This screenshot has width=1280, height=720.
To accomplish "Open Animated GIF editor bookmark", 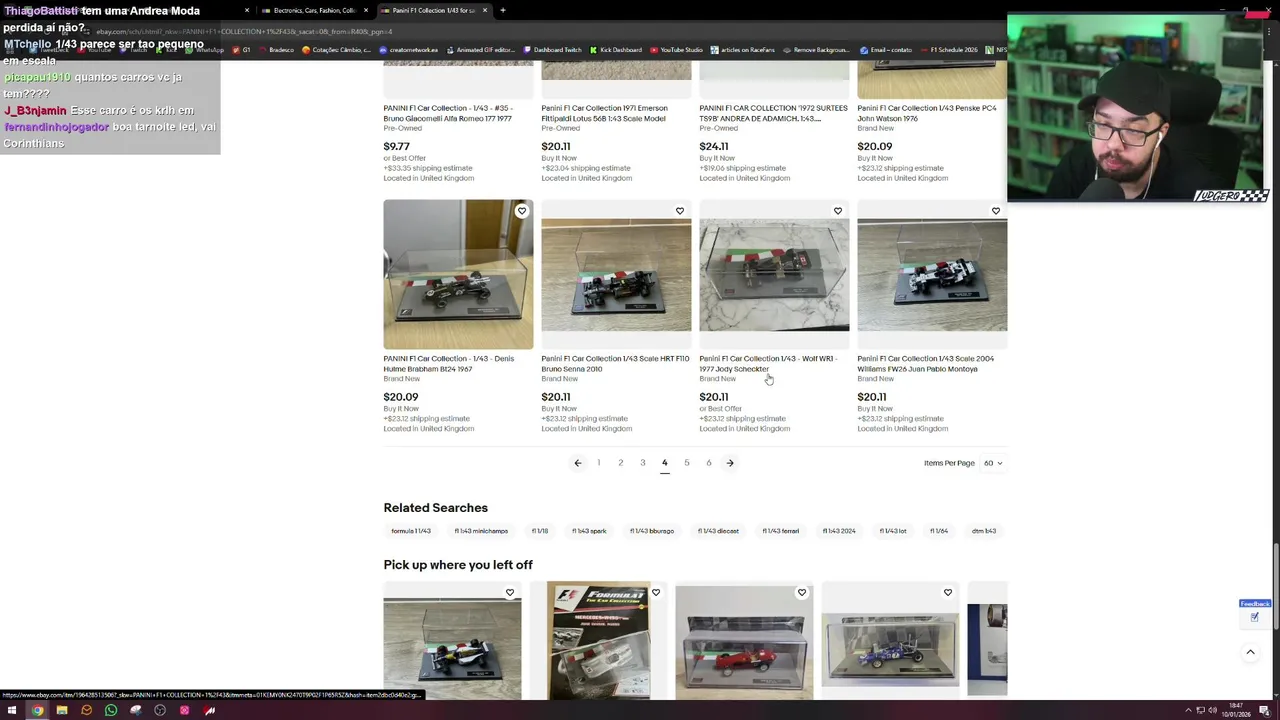I will (480, 50).
